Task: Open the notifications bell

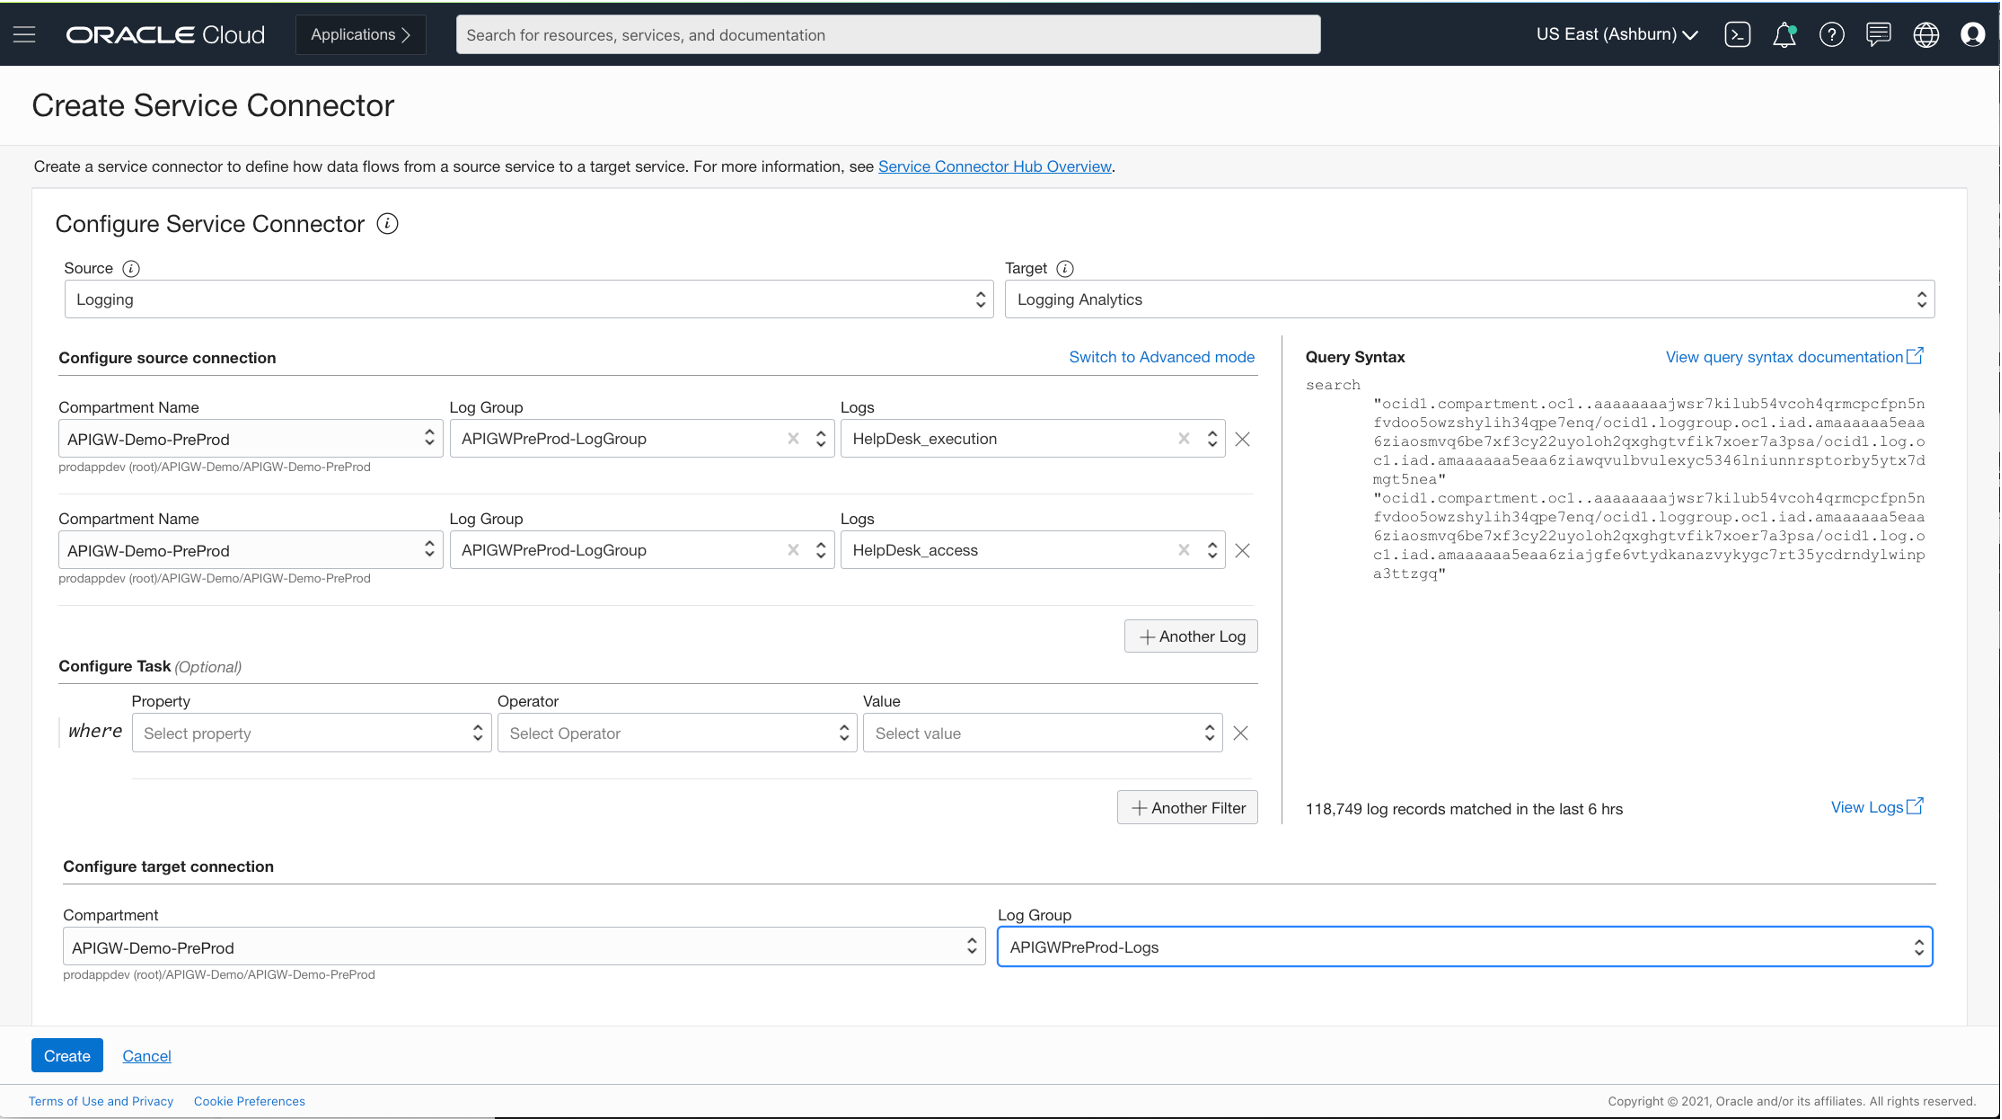Action: click(1784, 34)
